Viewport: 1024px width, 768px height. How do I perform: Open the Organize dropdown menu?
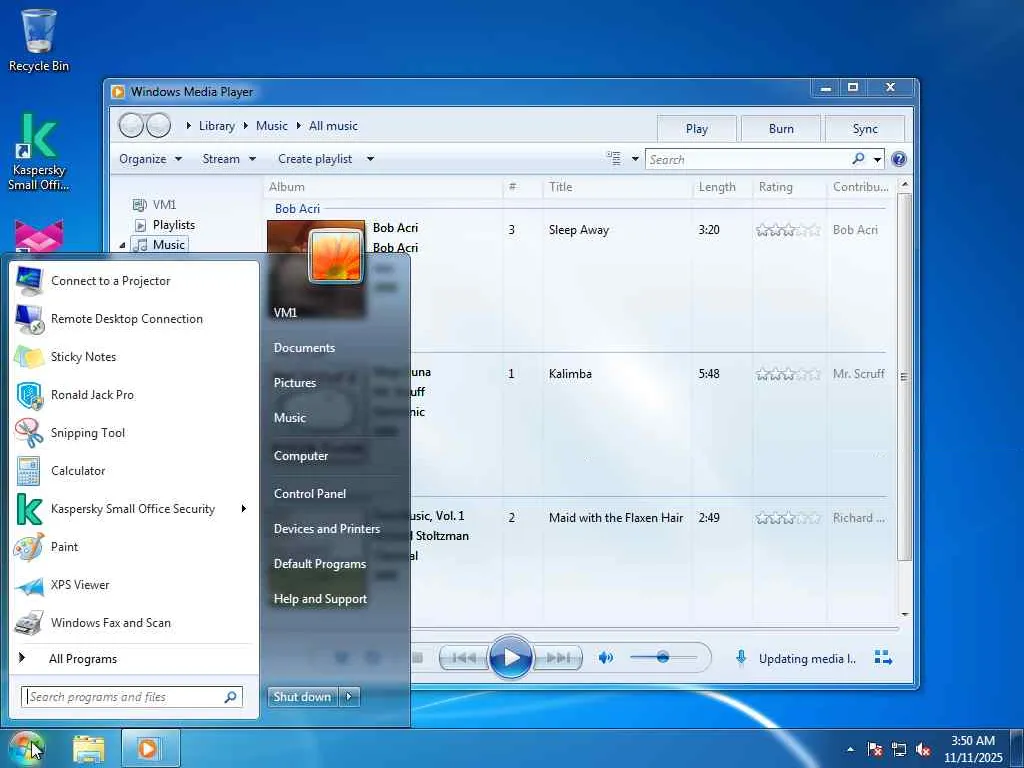[150, 159]
